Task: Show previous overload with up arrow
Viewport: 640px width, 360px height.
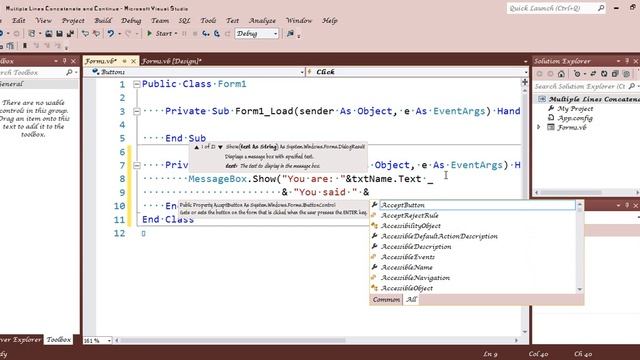Action: click(x=197, y=147)
